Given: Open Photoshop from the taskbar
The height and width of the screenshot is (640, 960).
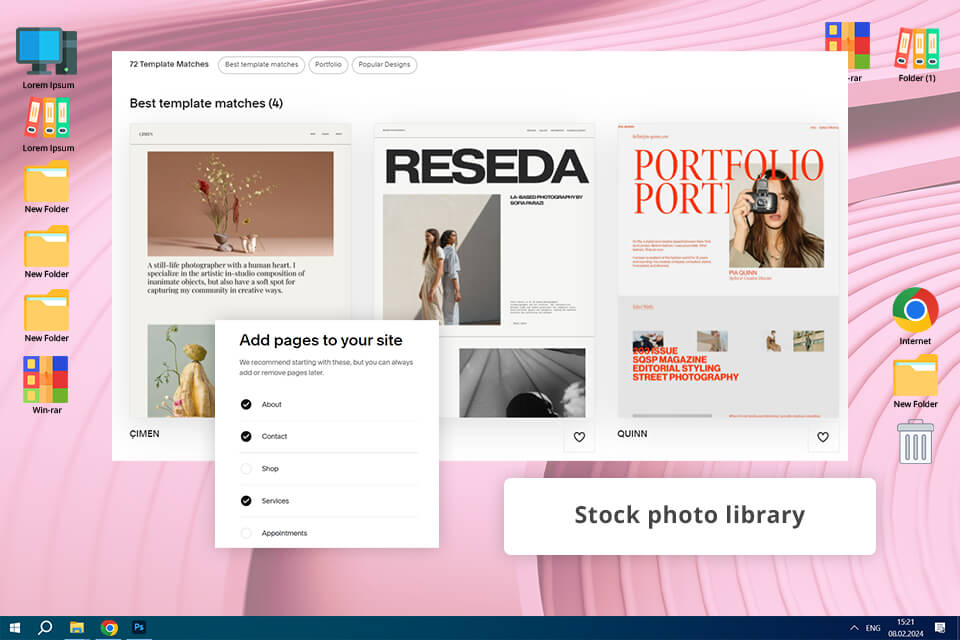Looking at the screenshot, I should 139,628.
